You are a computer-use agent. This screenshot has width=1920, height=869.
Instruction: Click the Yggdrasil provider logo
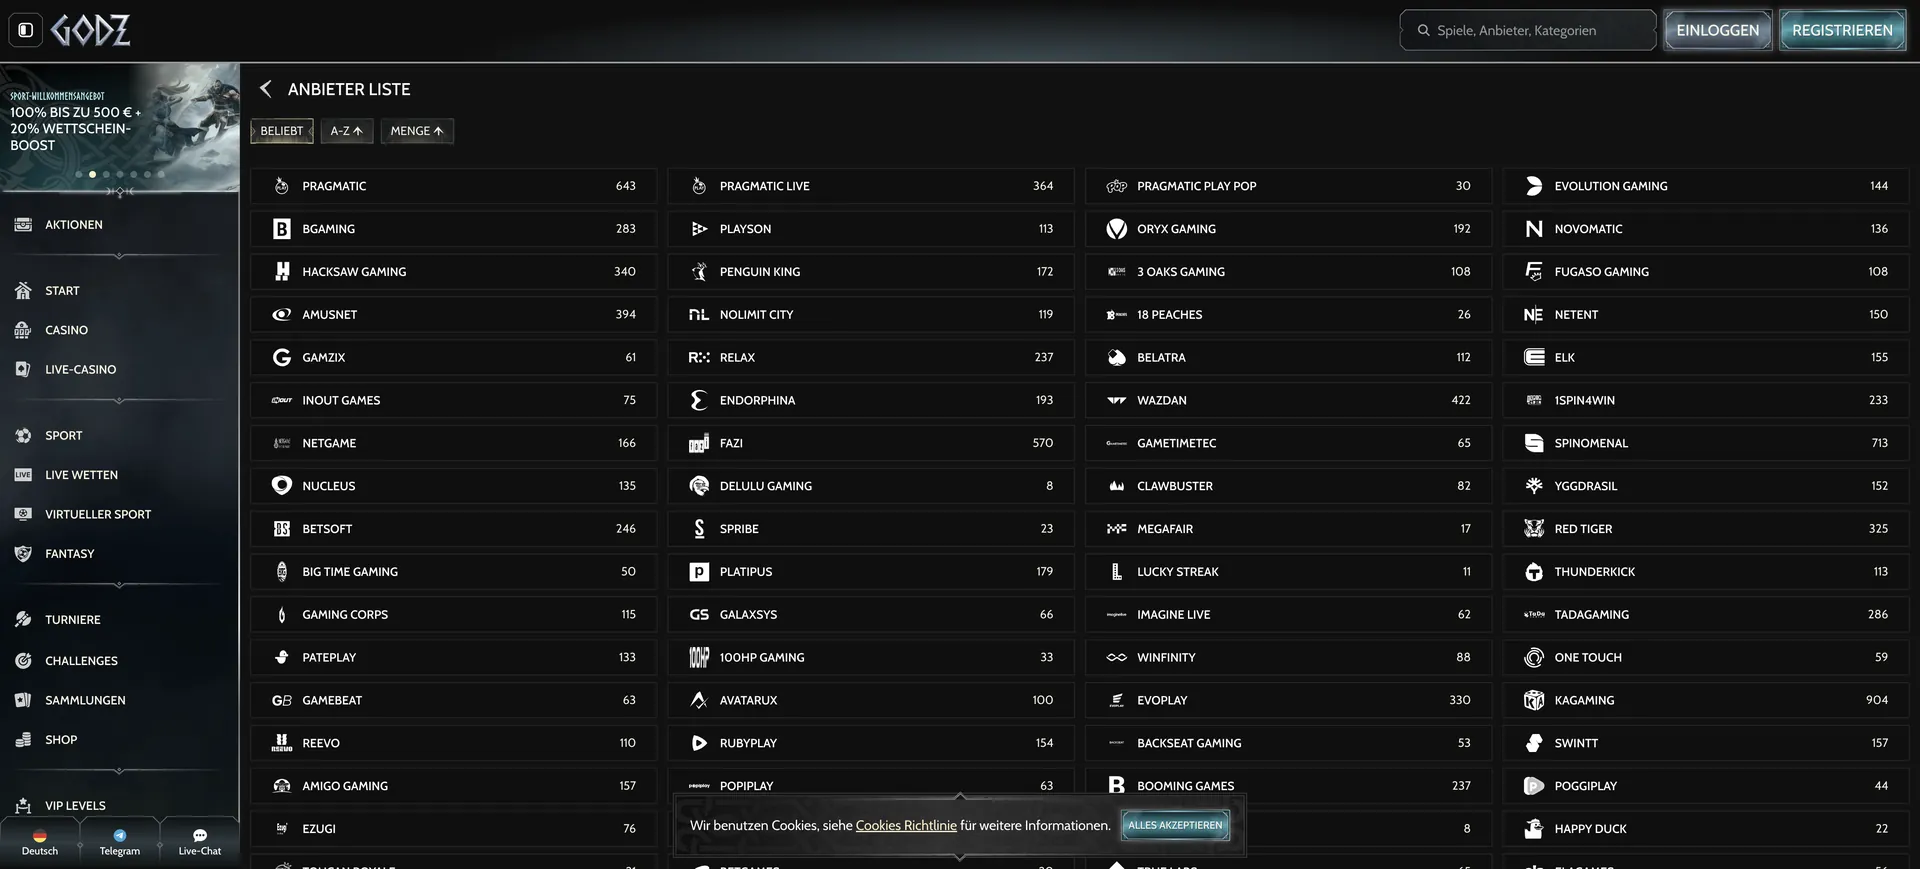tap(1534, 486)
